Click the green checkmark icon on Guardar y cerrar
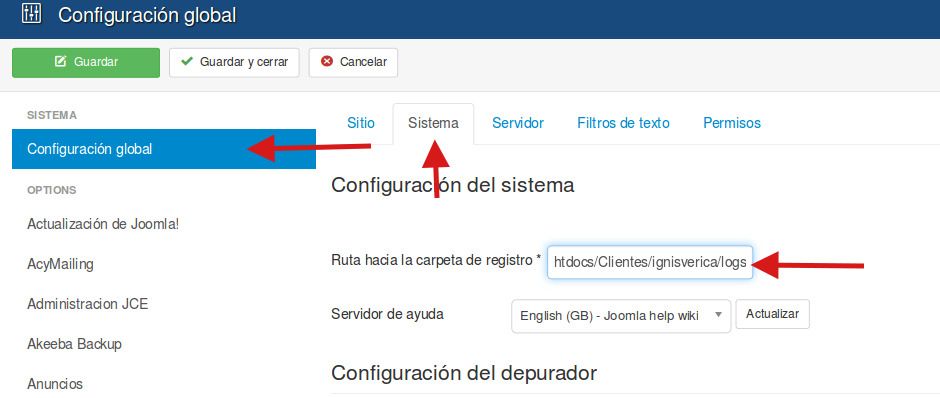This screenshot has width=940, height=398. tap(187, 62)
